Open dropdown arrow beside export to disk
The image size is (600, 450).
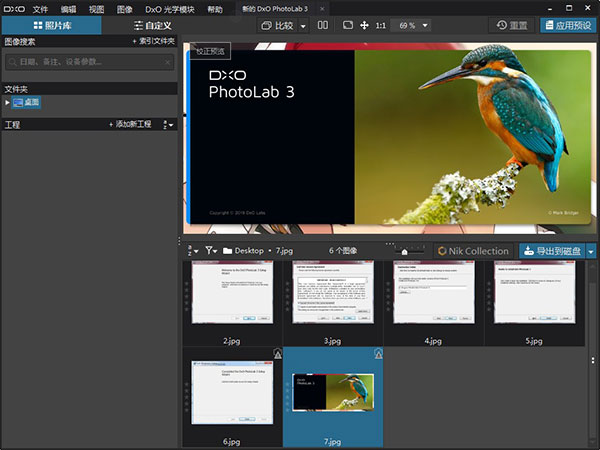click(591, 250)
